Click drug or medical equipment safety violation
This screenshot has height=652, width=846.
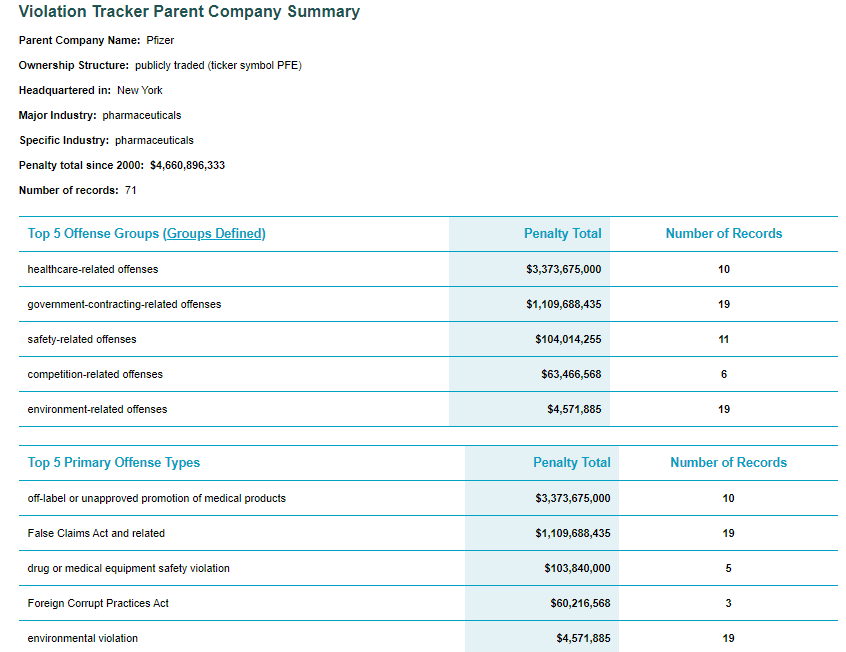tap(128, 568)
